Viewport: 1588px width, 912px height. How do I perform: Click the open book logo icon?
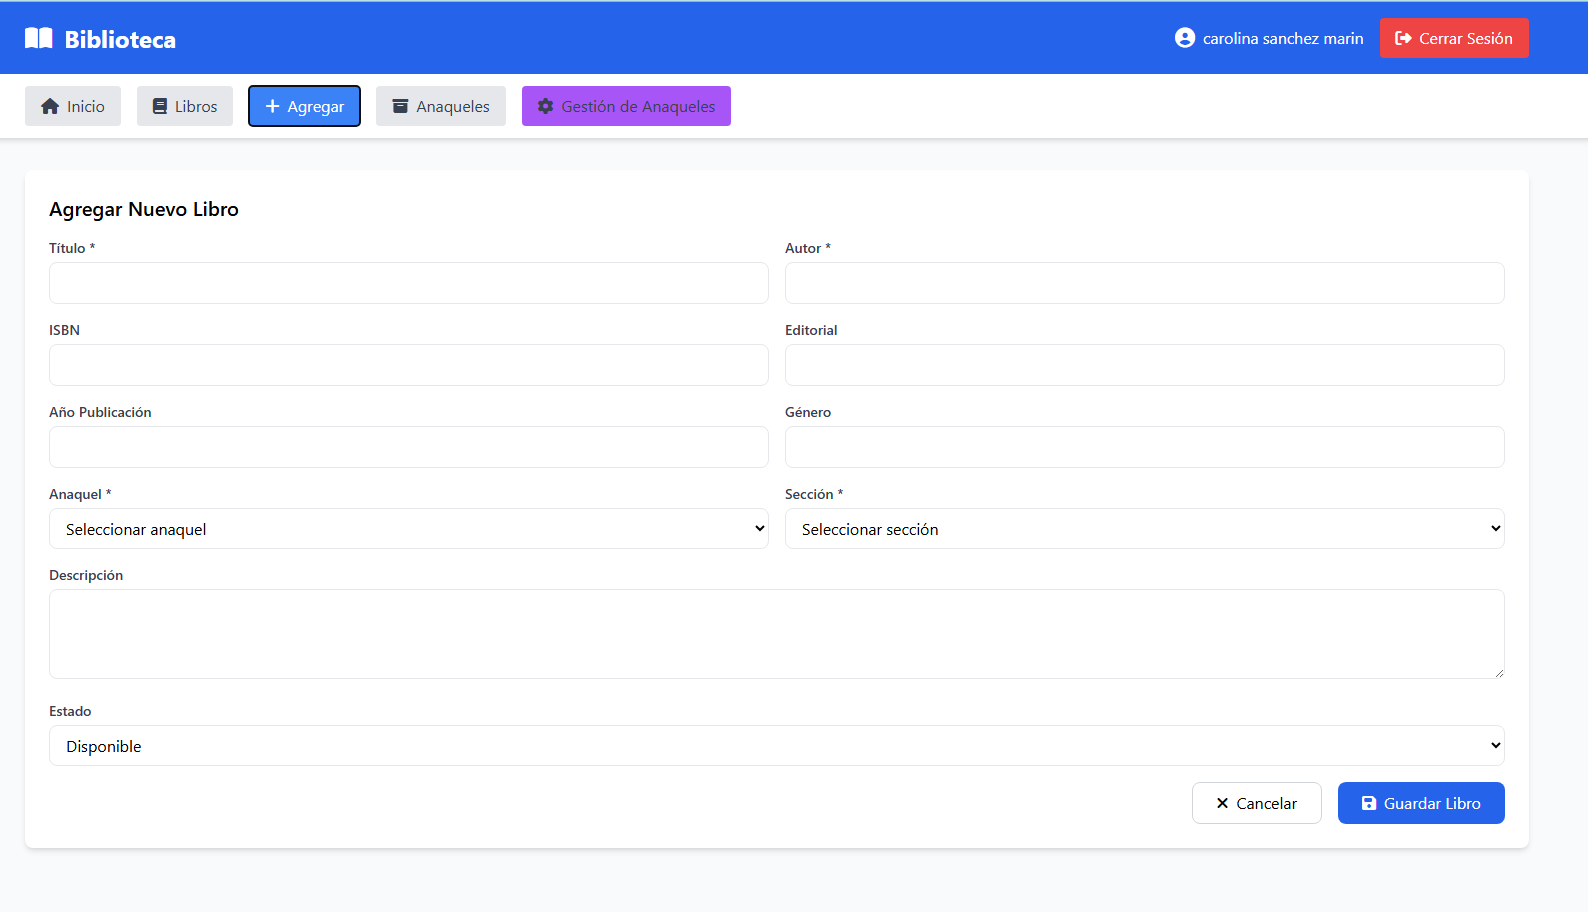[x=39, y=39]
